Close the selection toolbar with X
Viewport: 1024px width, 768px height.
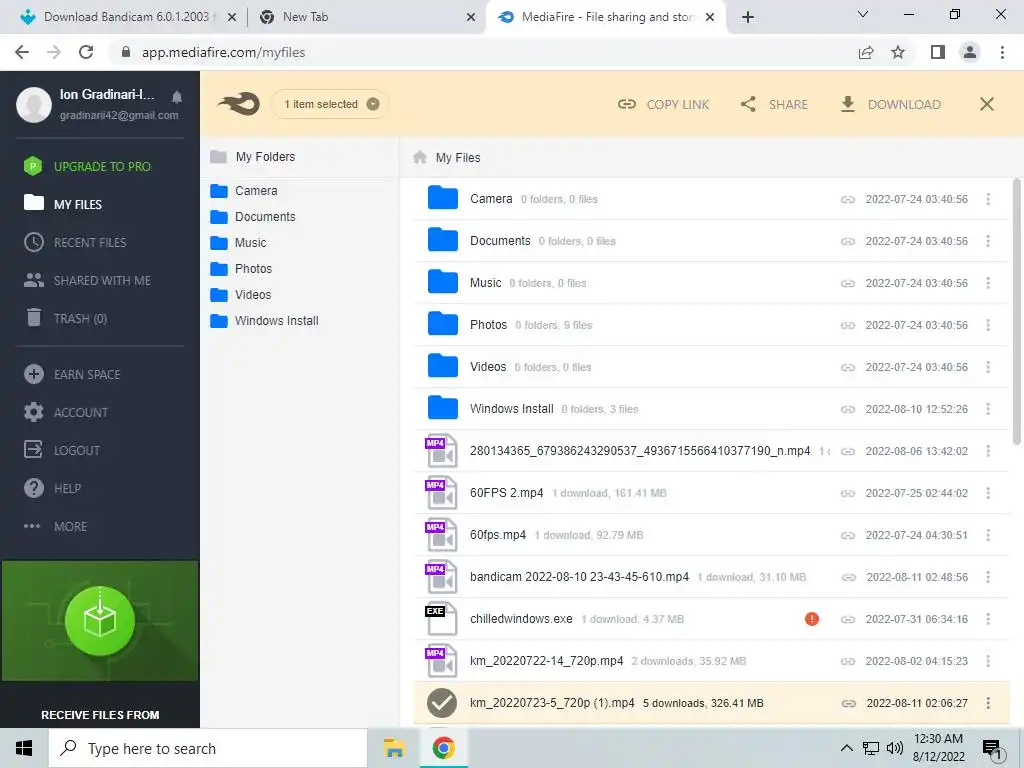[x=987, y=104]
